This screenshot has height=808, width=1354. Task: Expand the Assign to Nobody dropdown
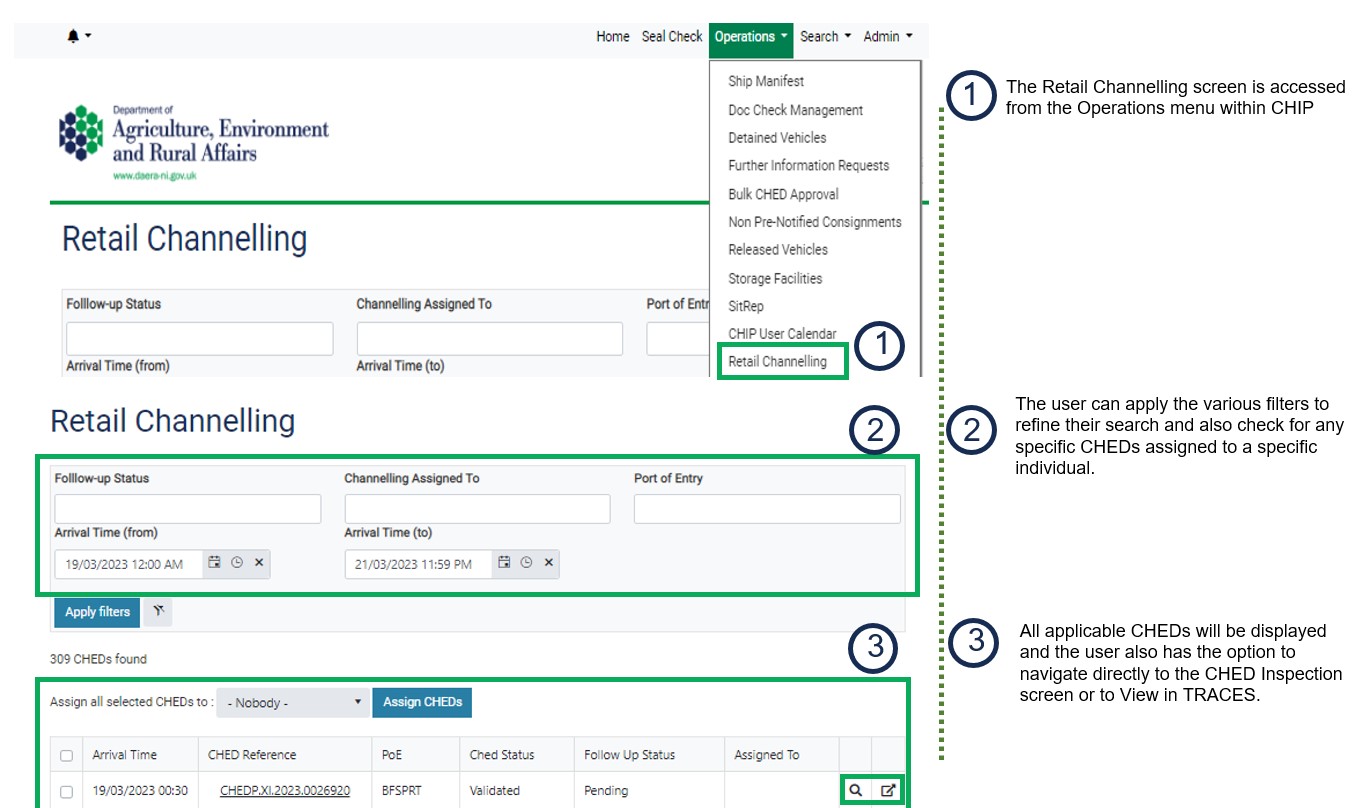click(292, 703)
